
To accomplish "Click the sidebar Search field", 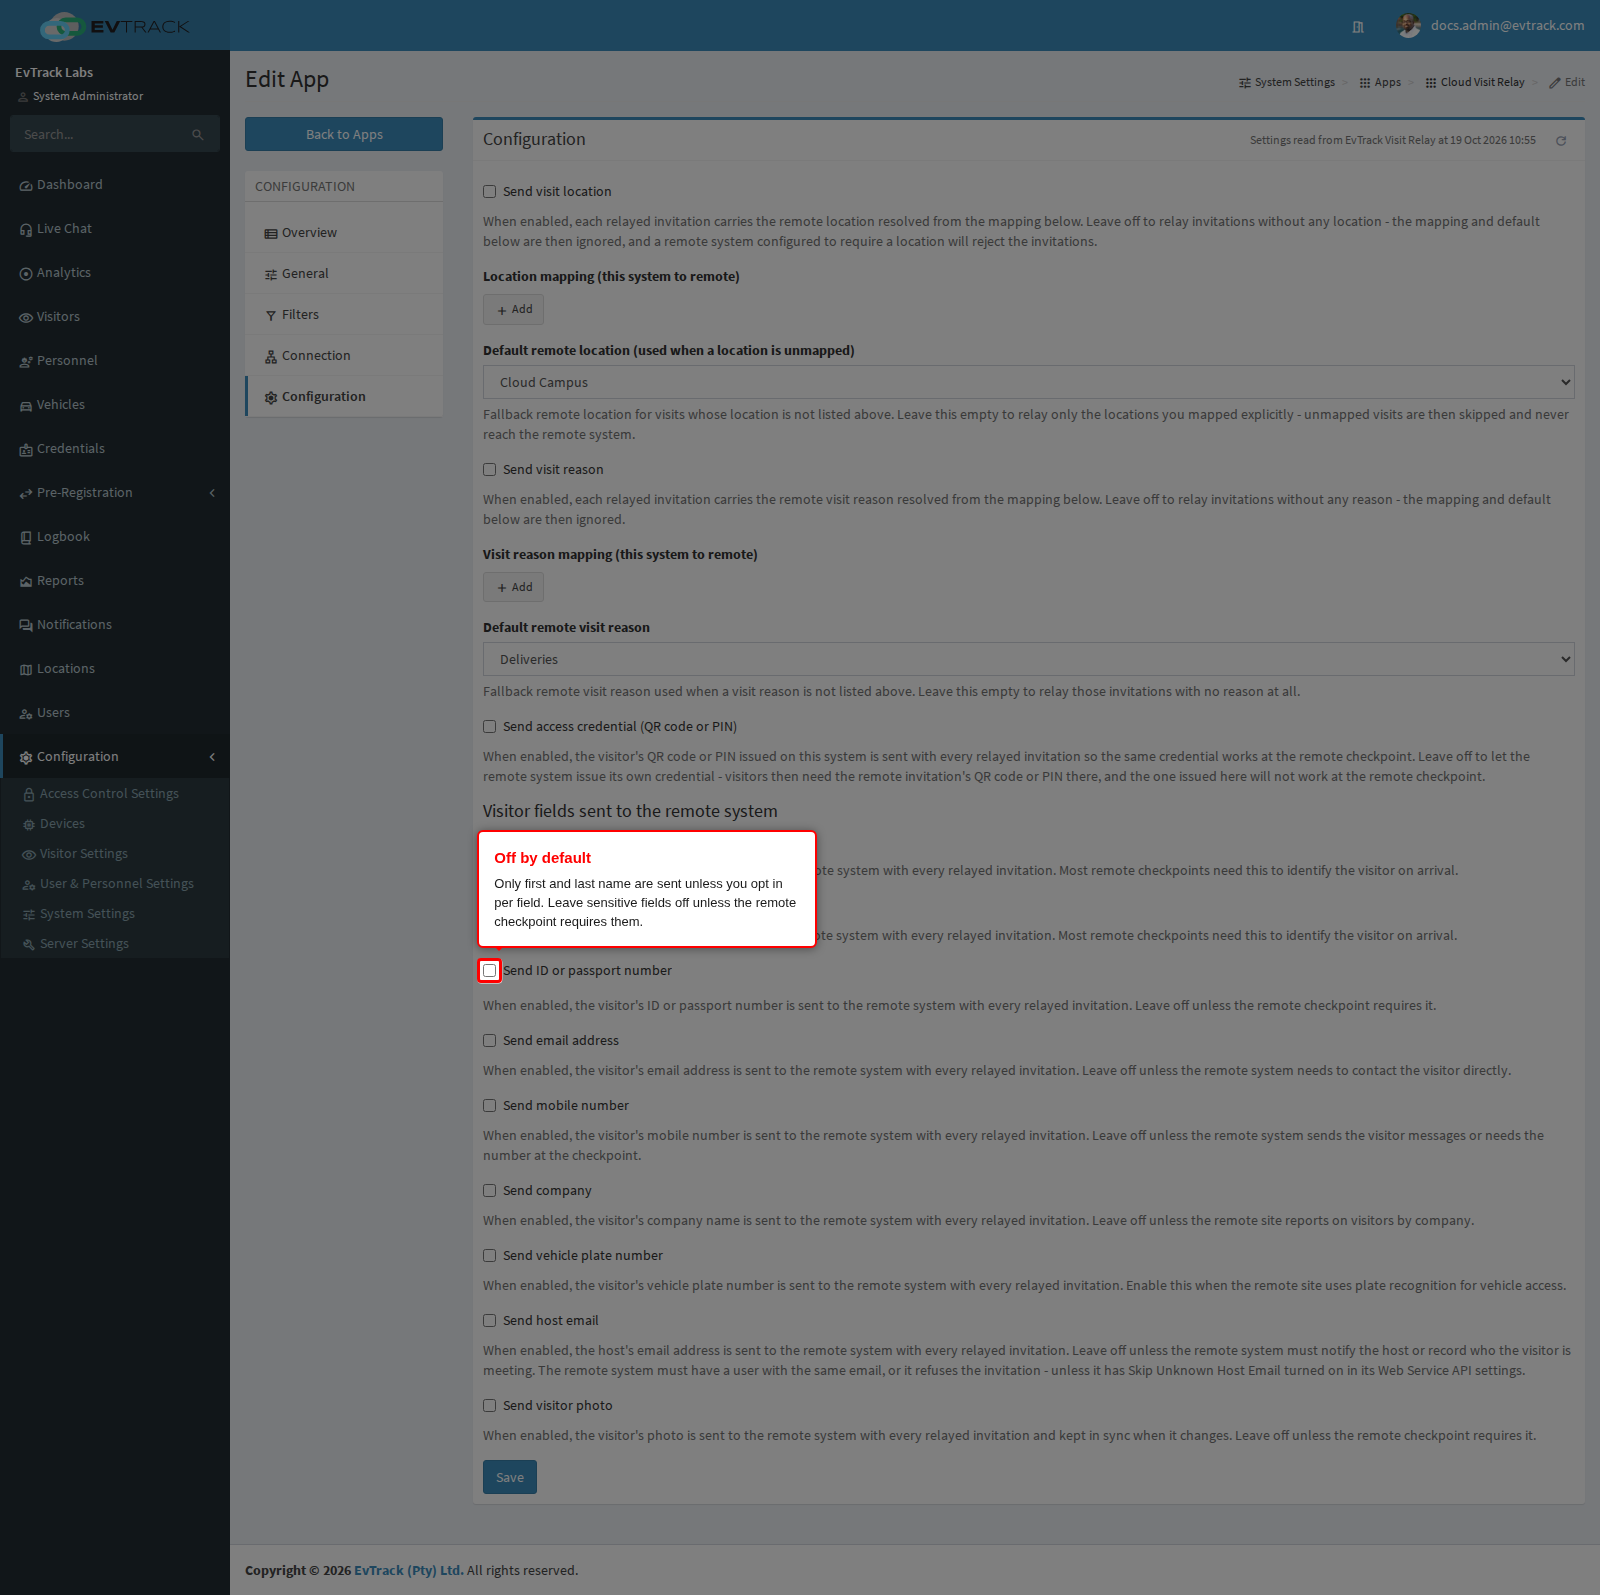I will click(x=100, y=134).
